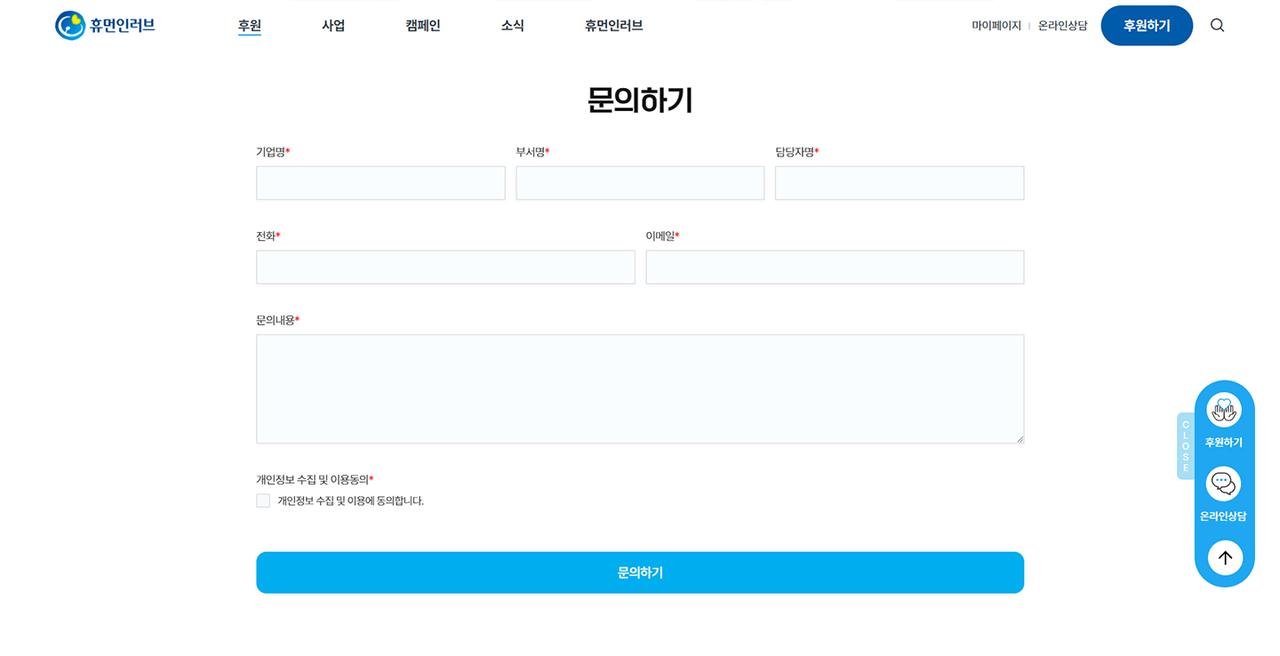Click the 후원하기 hands-heart floating icon
The image size is (1280, 656).
1224,410
